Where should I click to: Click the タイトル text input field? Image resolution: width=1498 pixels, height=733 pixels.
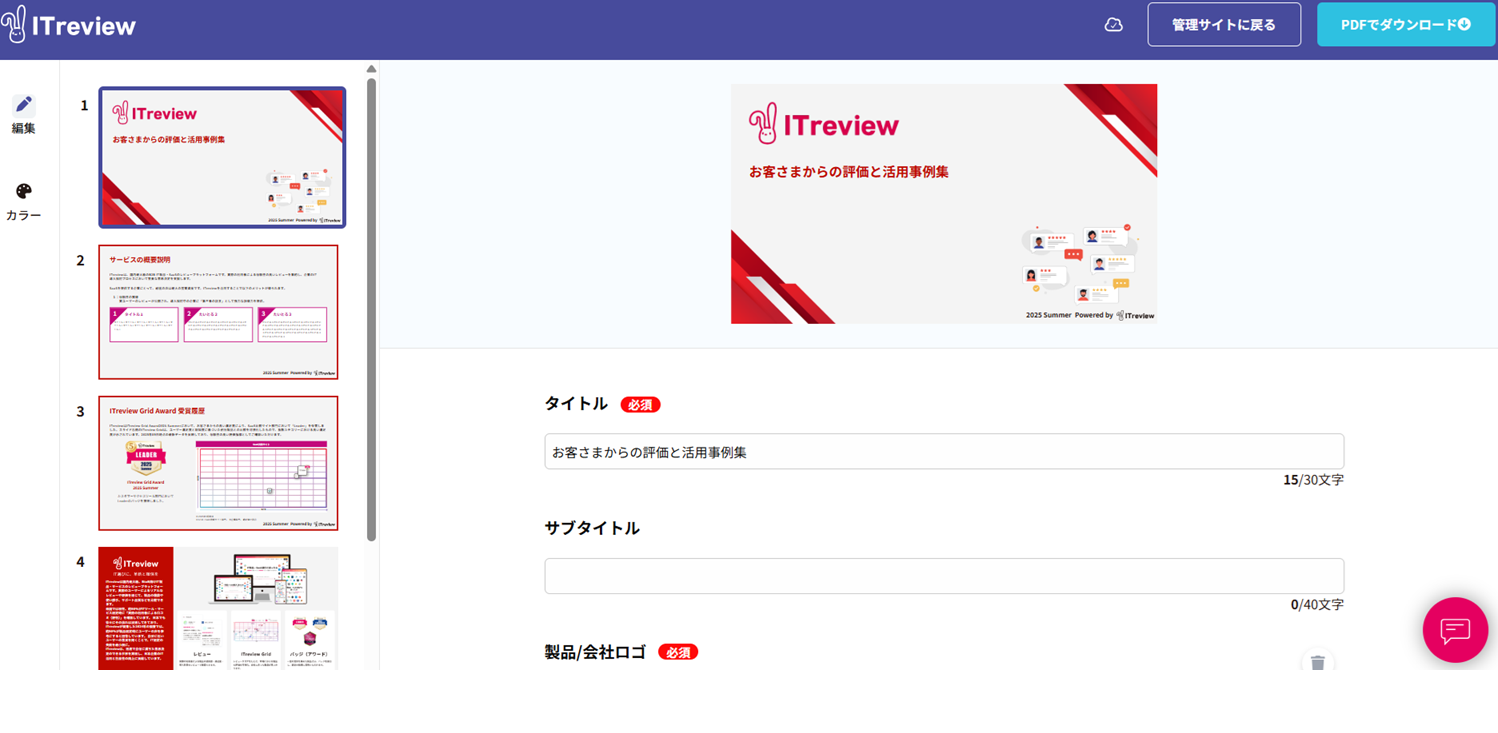click(944, 452)
